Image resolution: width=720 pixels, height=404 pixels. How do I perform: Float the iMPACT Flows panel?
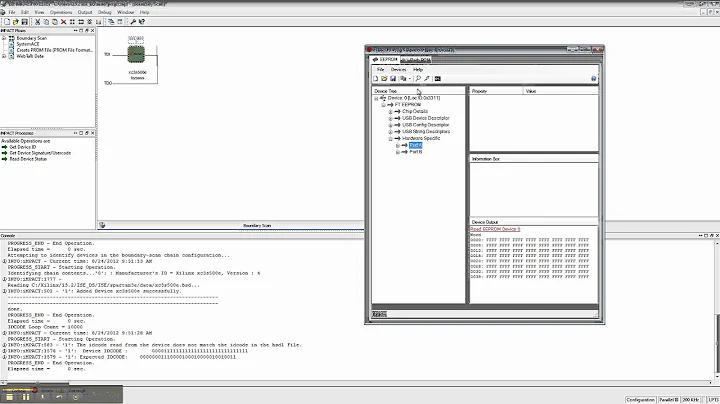point(86,31)
